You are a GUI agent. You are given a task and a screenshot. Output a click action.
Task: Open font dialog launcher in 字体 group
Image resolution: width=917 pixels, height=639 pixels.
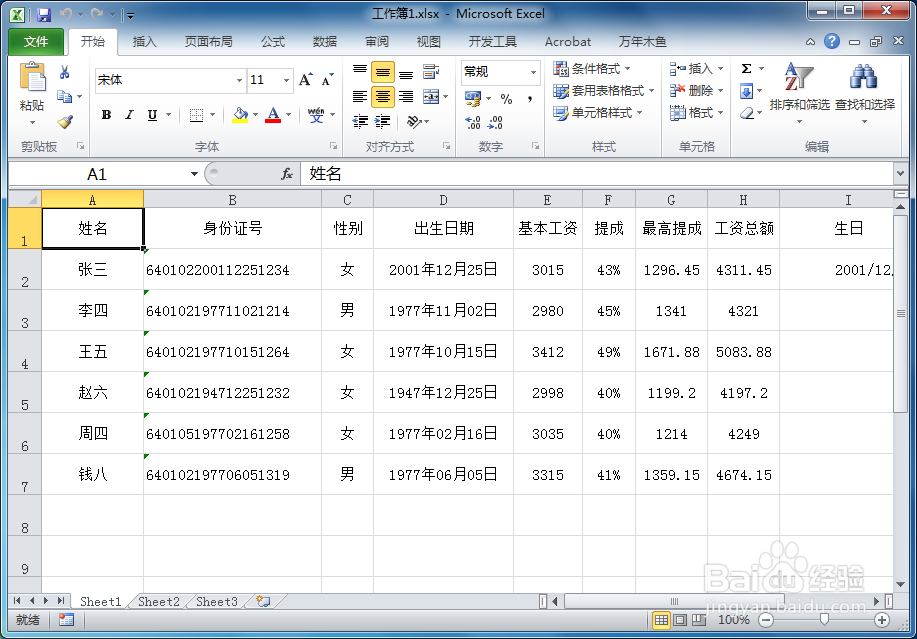[x=333, y=146]
